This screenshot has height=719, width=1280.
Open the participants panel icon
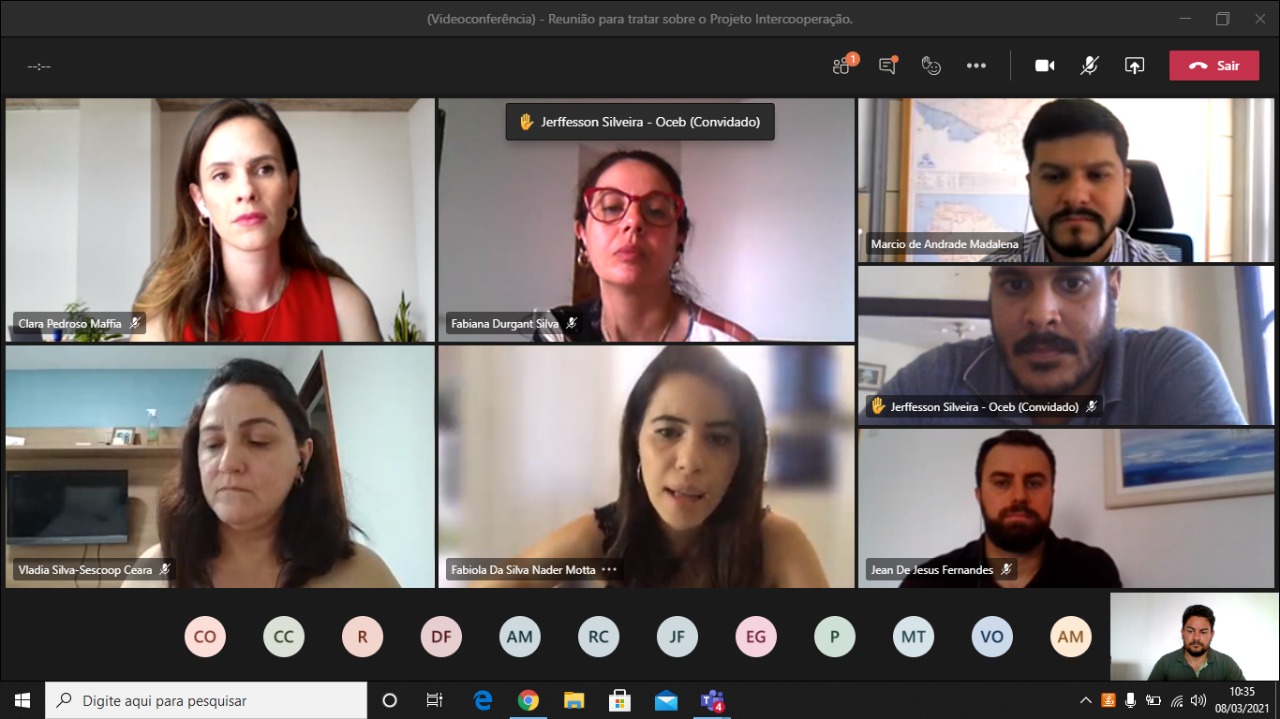pos(843,66)
